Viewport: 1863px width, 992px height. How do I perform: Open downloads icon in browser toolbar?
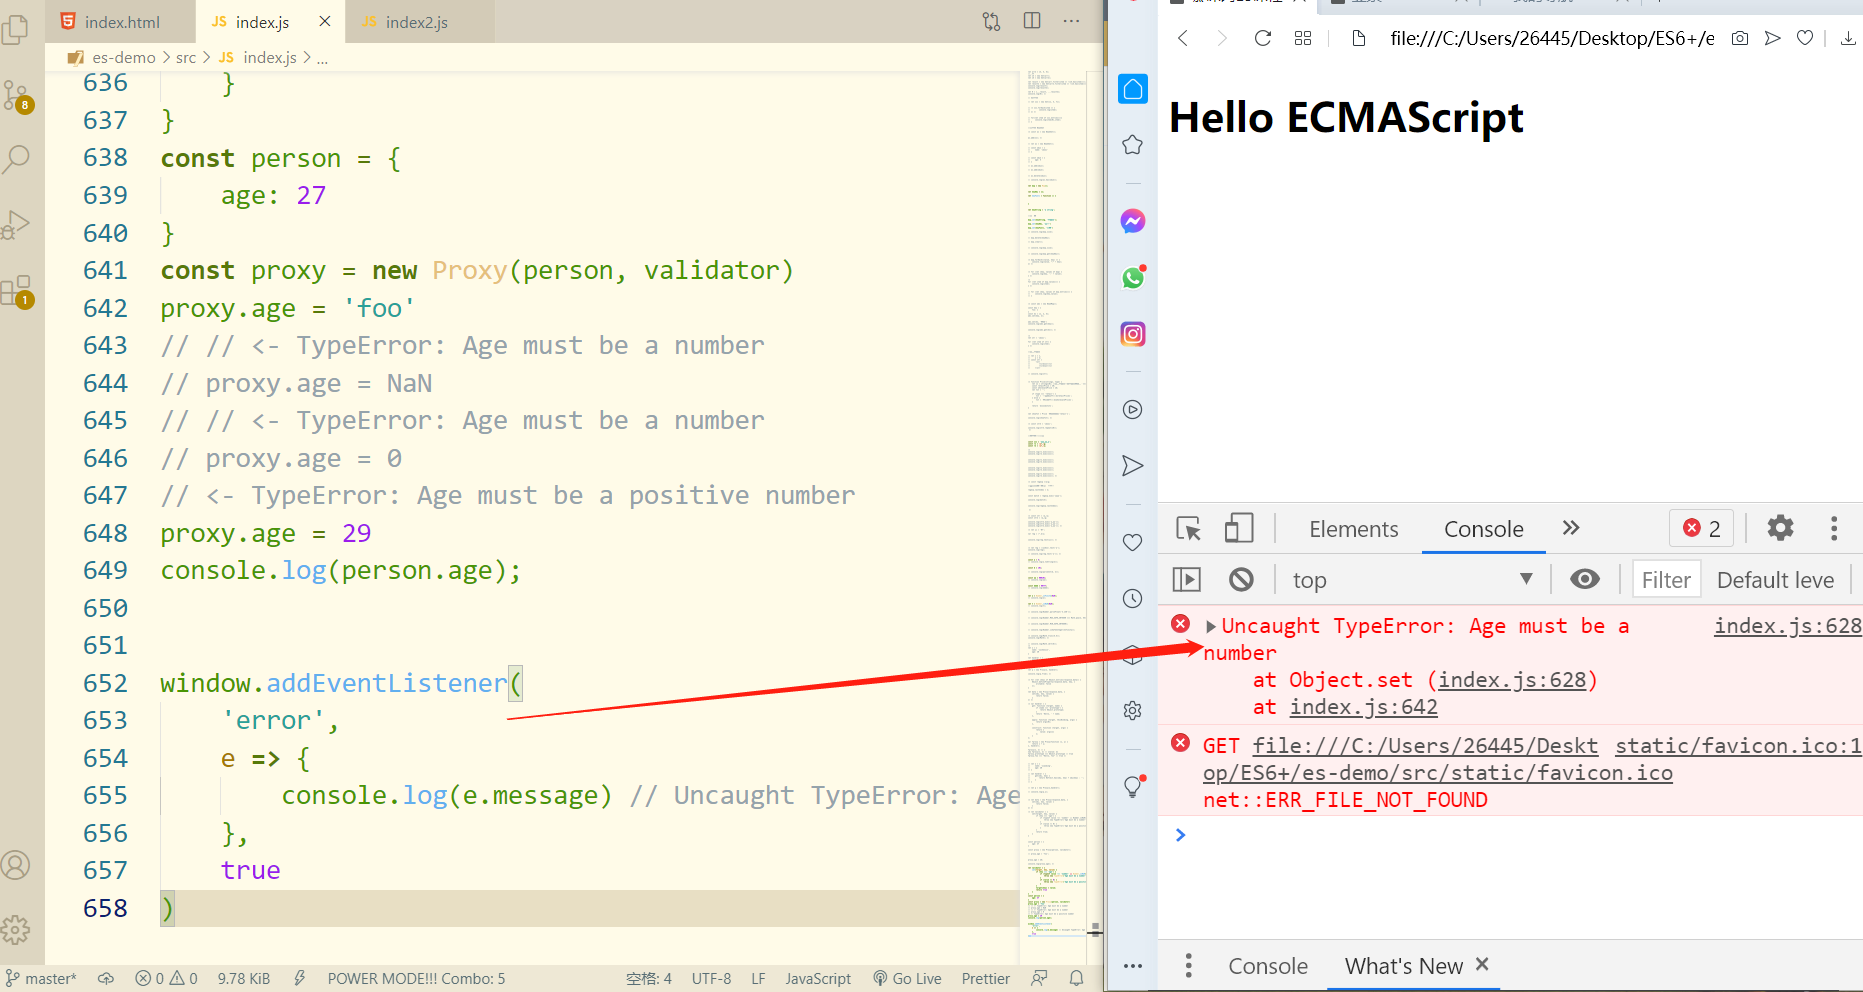point(1848,38)
